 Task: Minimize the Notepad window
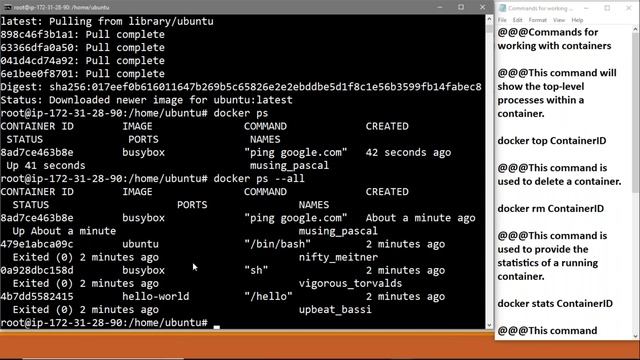[x=586, y=8]
